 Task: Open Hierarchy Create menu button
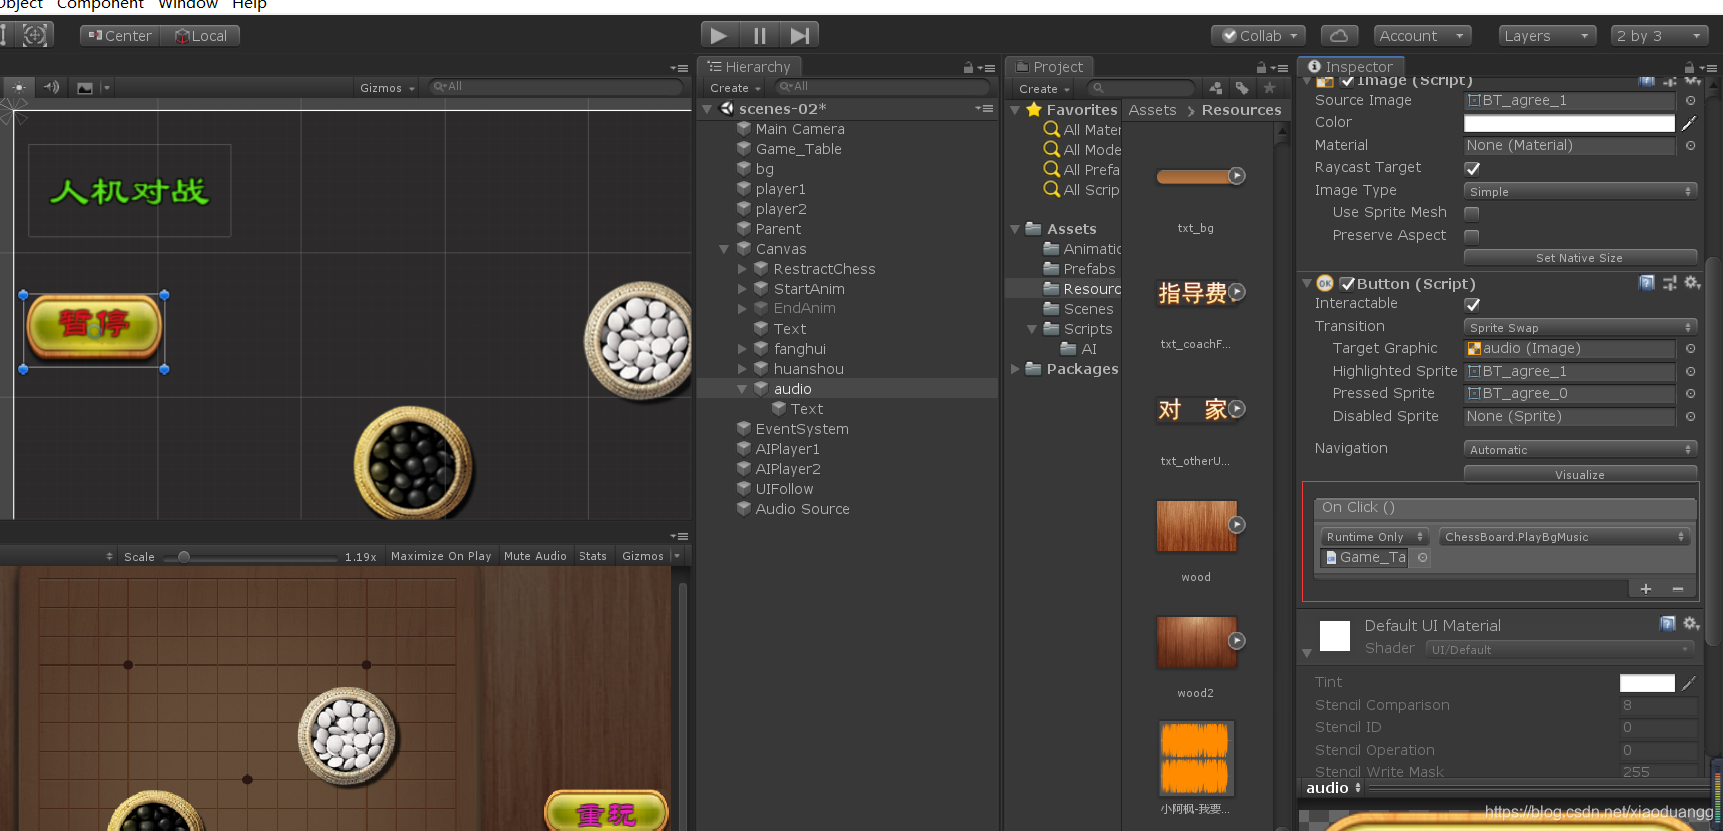click(735, 88)
